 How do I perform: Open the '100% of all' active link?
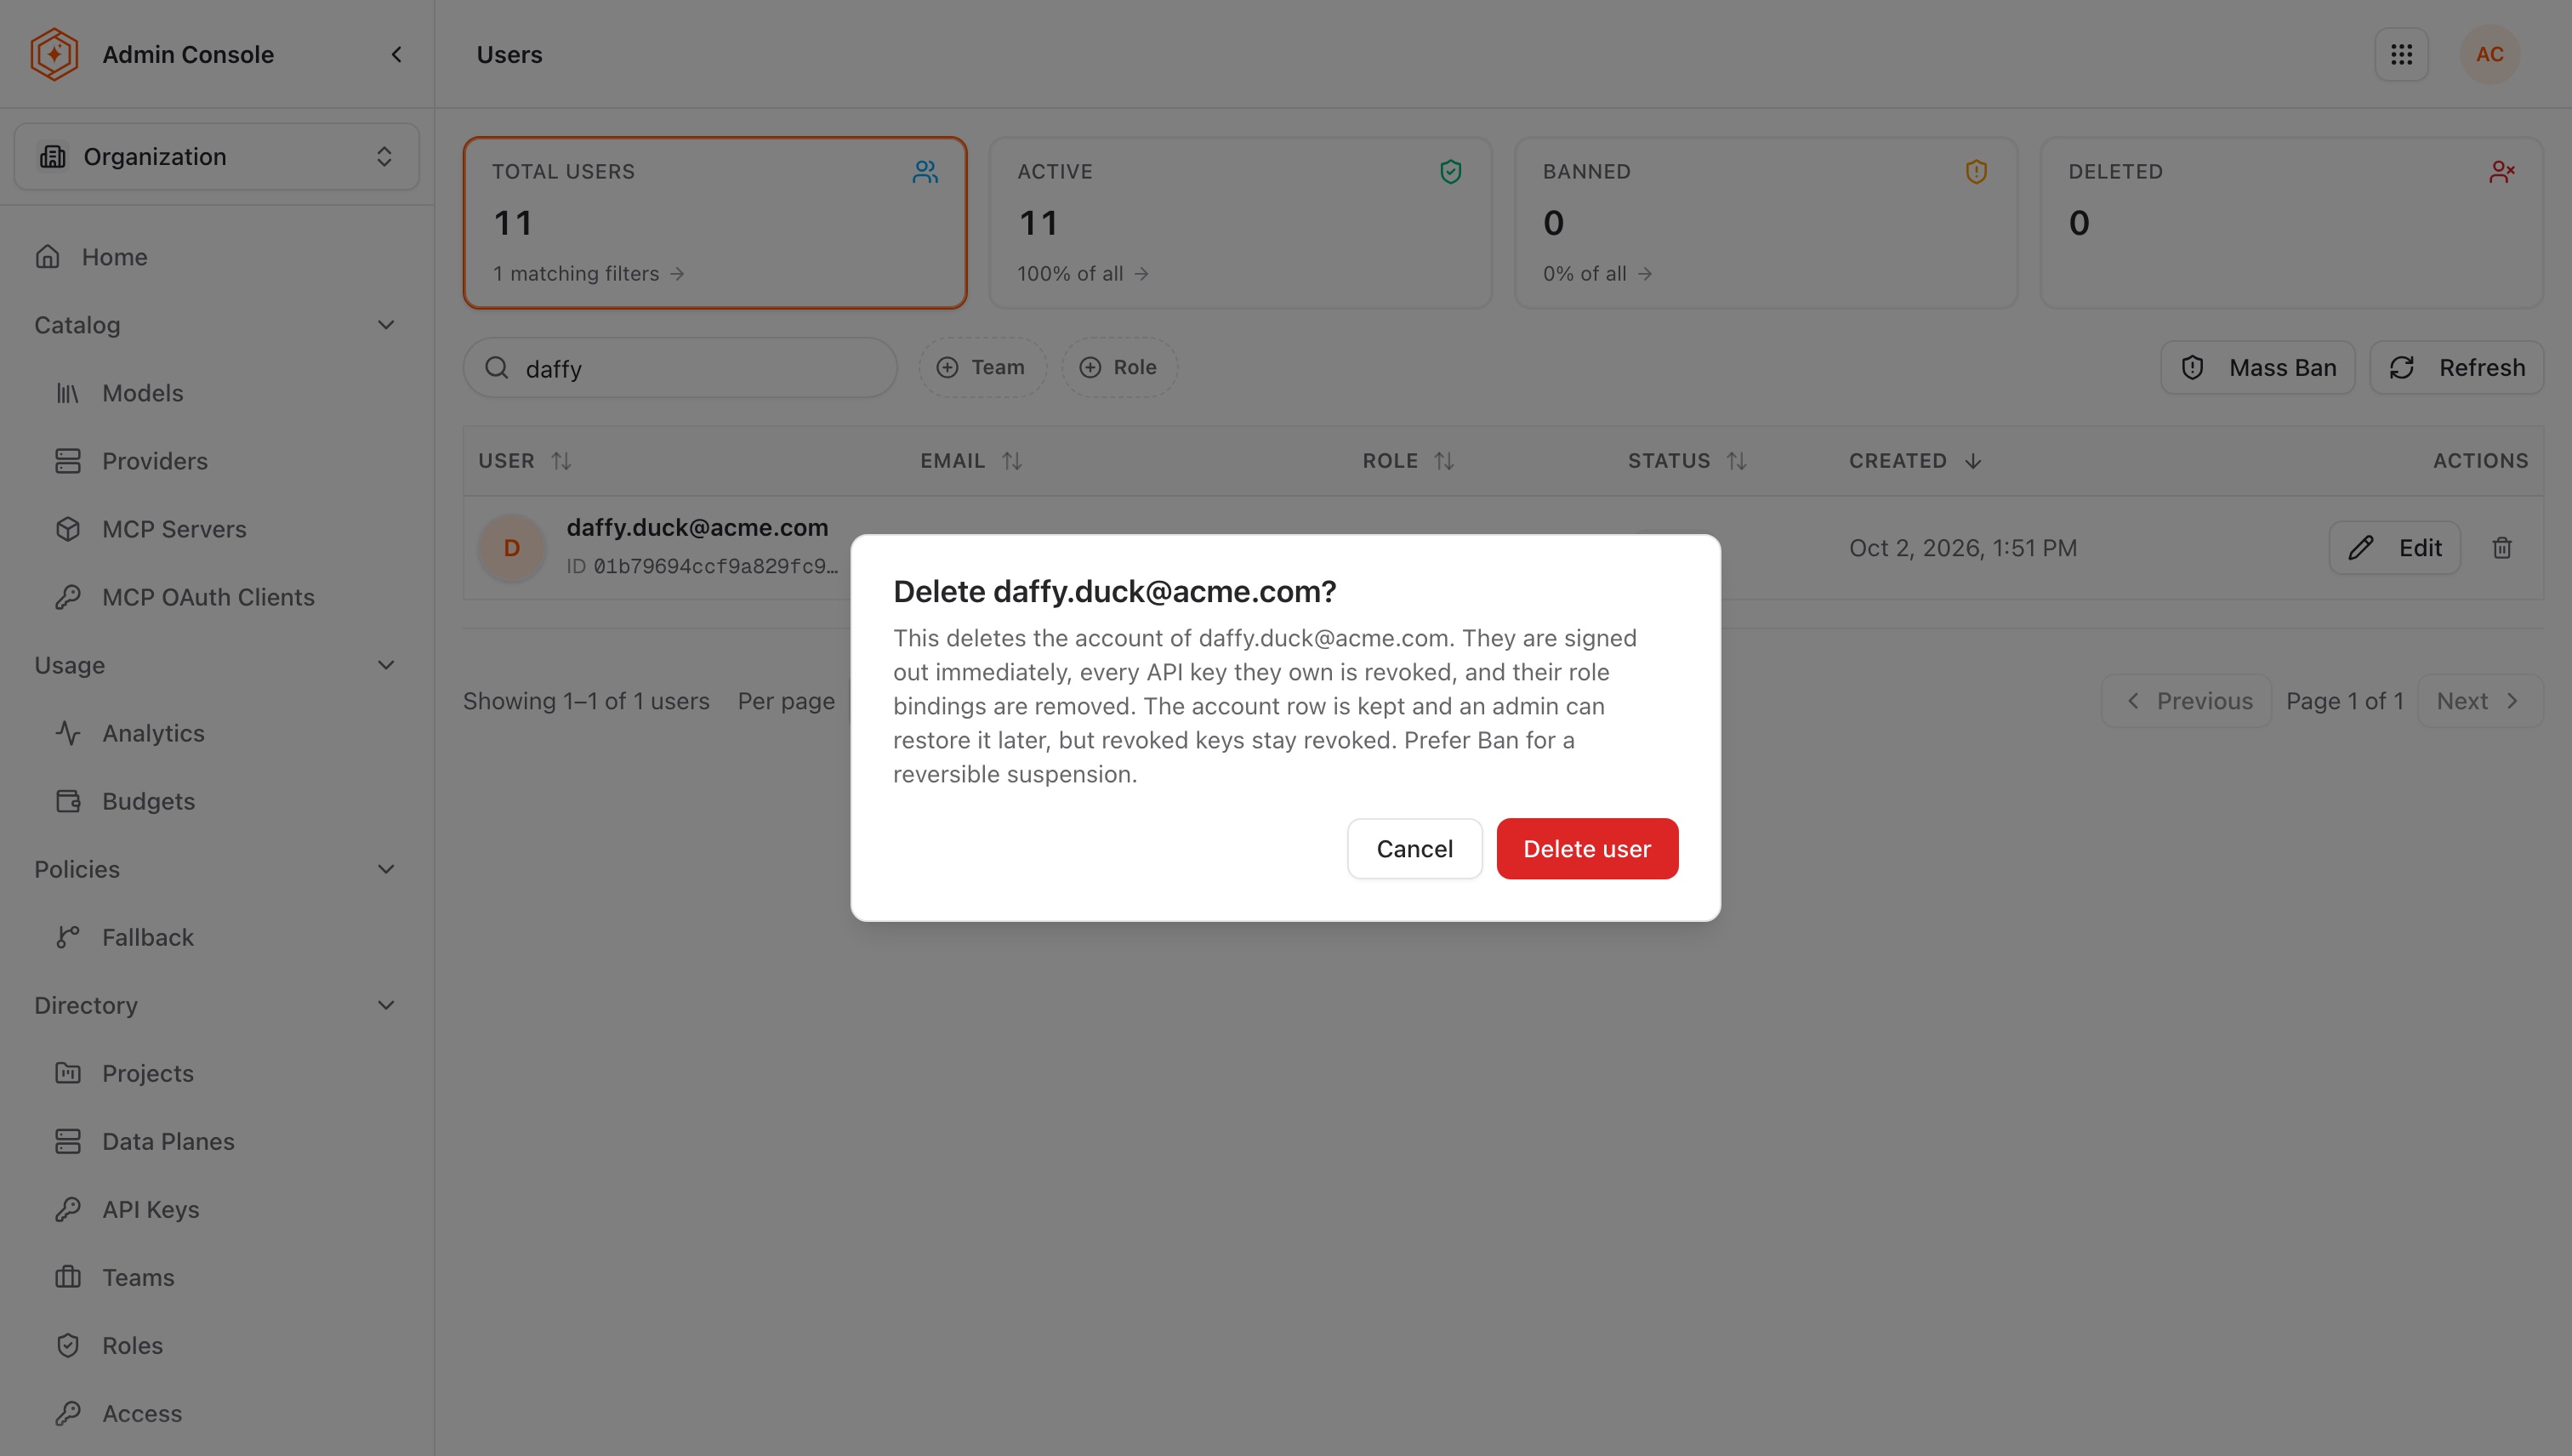1083,273
